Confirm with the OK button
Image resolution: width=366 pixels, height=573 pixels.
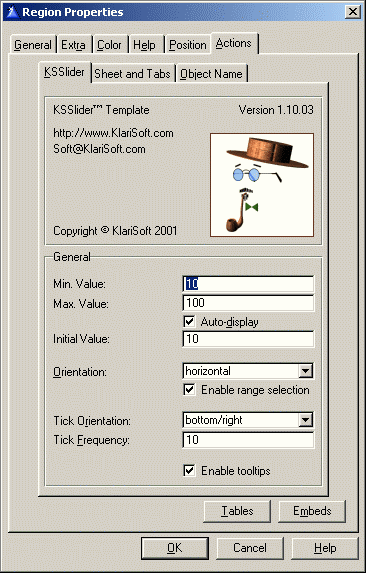click(175, 548)
